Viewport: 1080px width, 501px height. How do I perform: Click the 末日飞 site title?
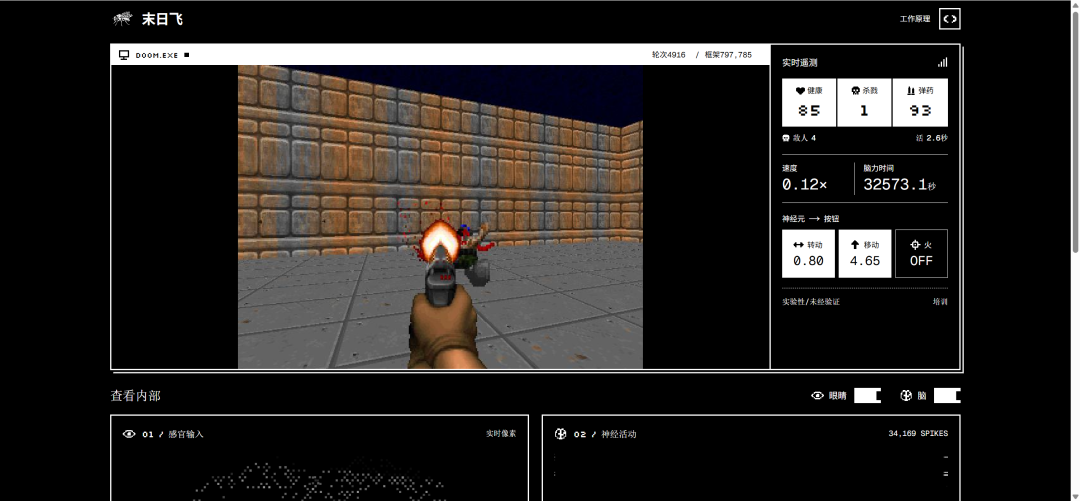(163, 19)
